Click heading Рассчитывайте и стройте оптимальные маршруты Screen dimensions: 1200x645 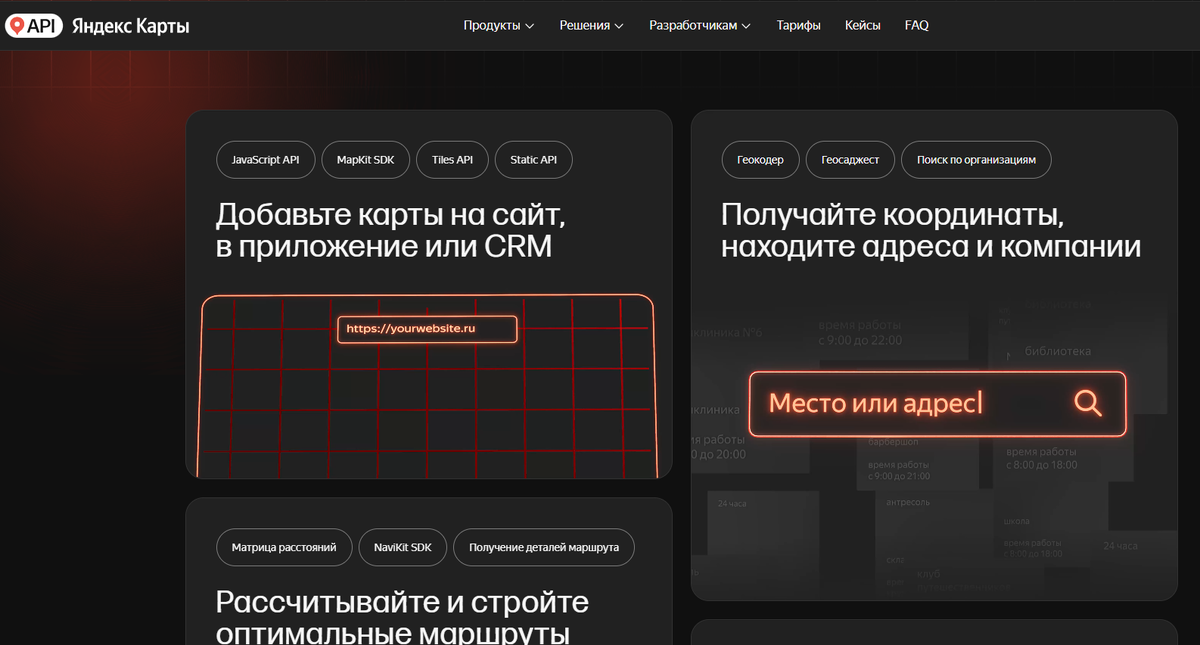[402, 615]
